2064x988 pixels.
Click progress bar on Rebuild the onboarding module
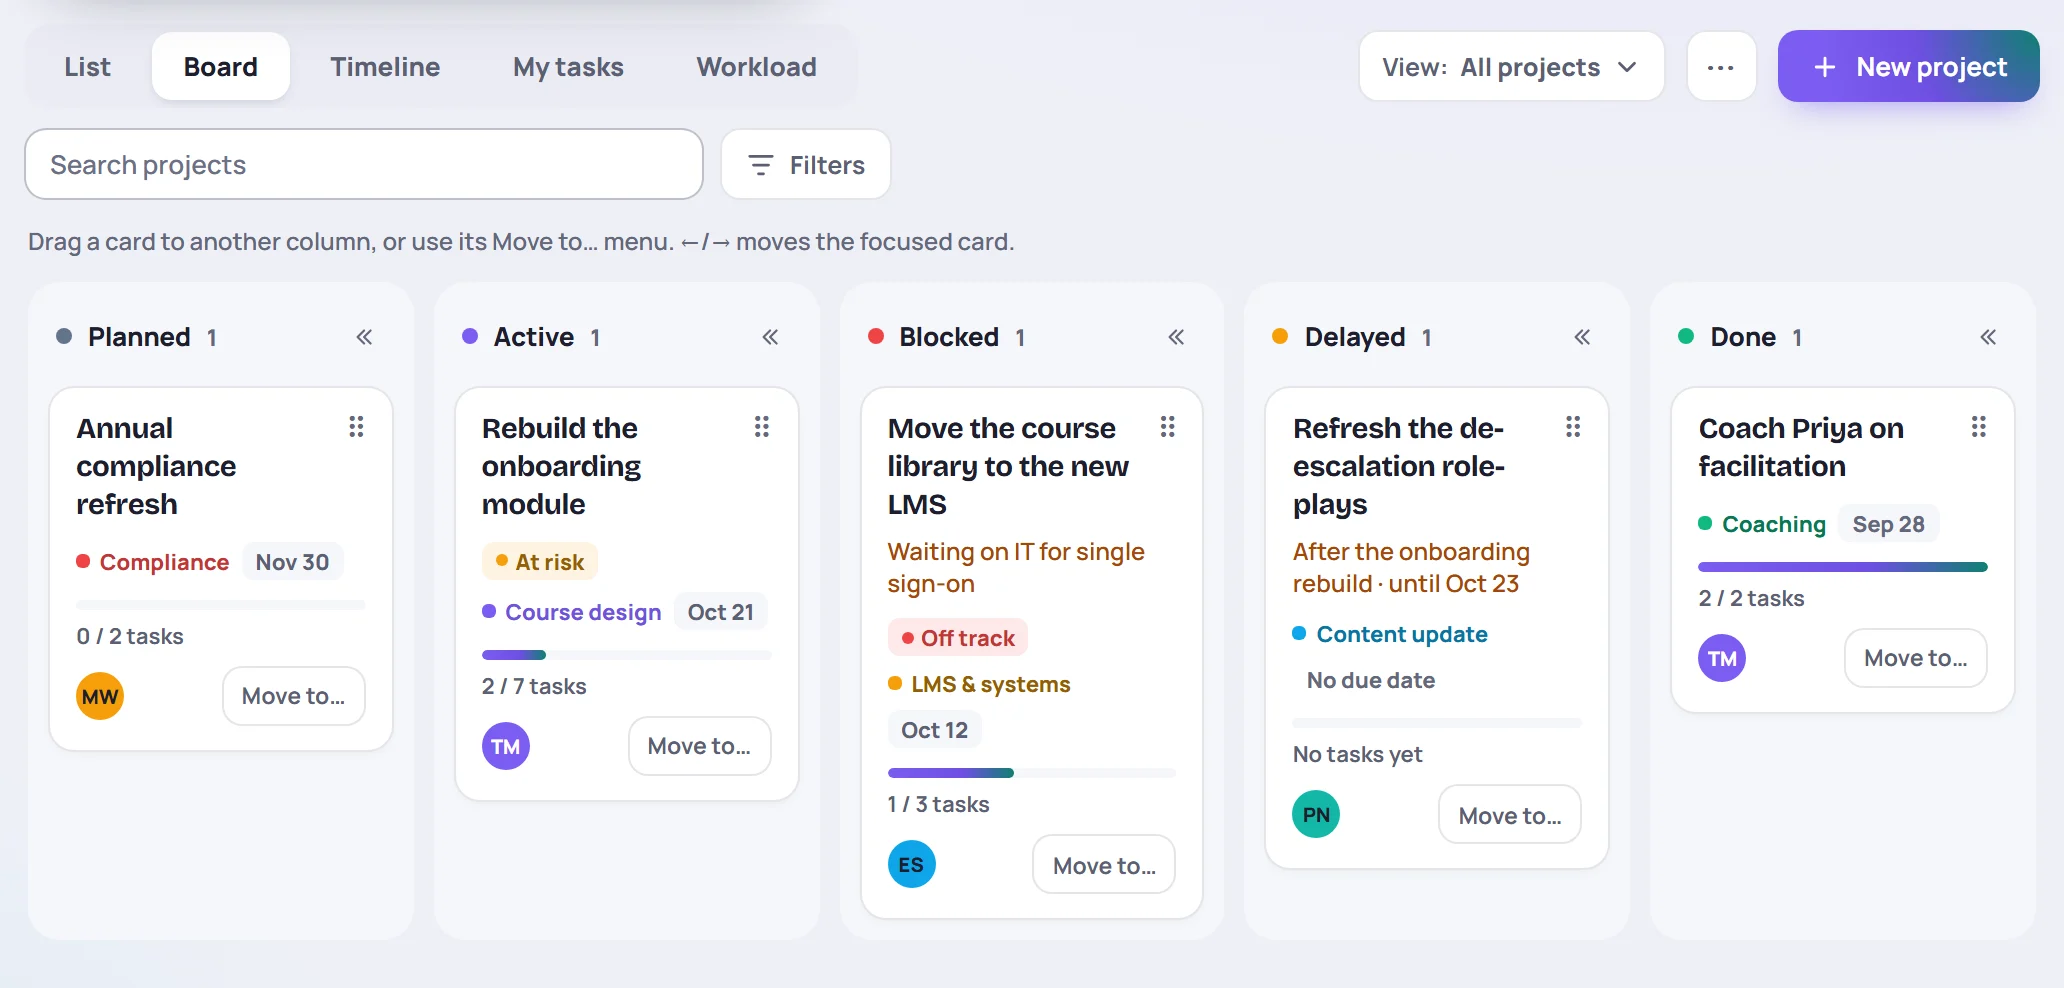pos(627,655)
